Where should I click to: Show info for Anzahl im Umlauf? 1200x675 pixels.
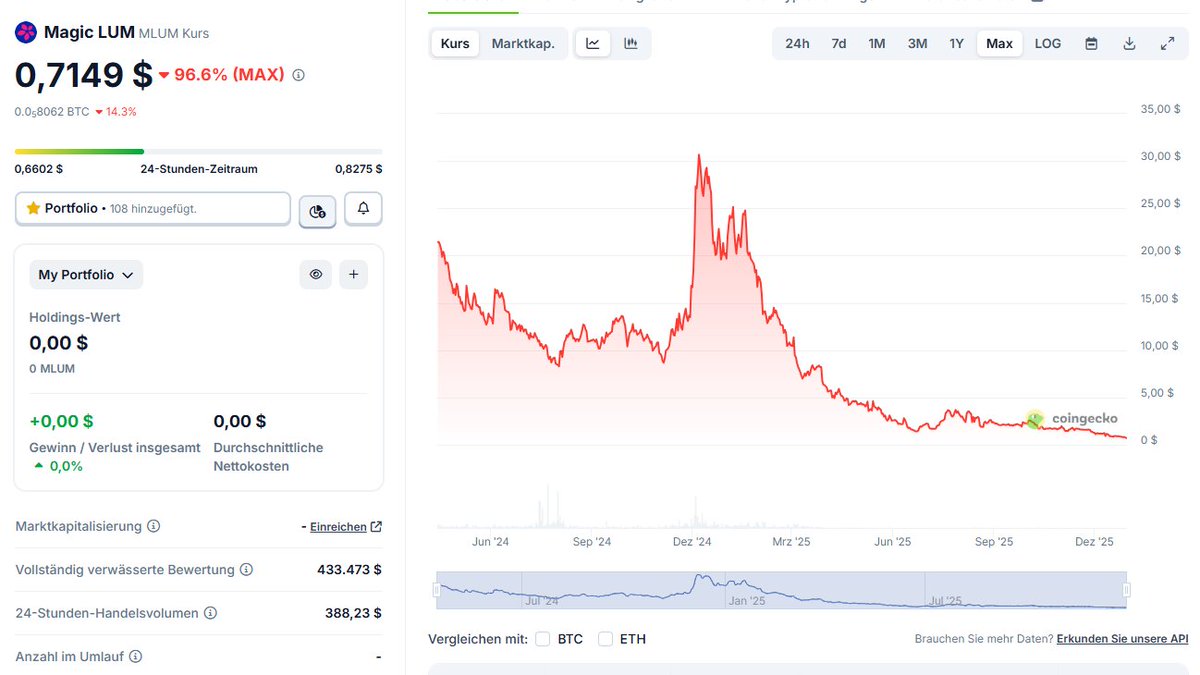coord(135,657)
